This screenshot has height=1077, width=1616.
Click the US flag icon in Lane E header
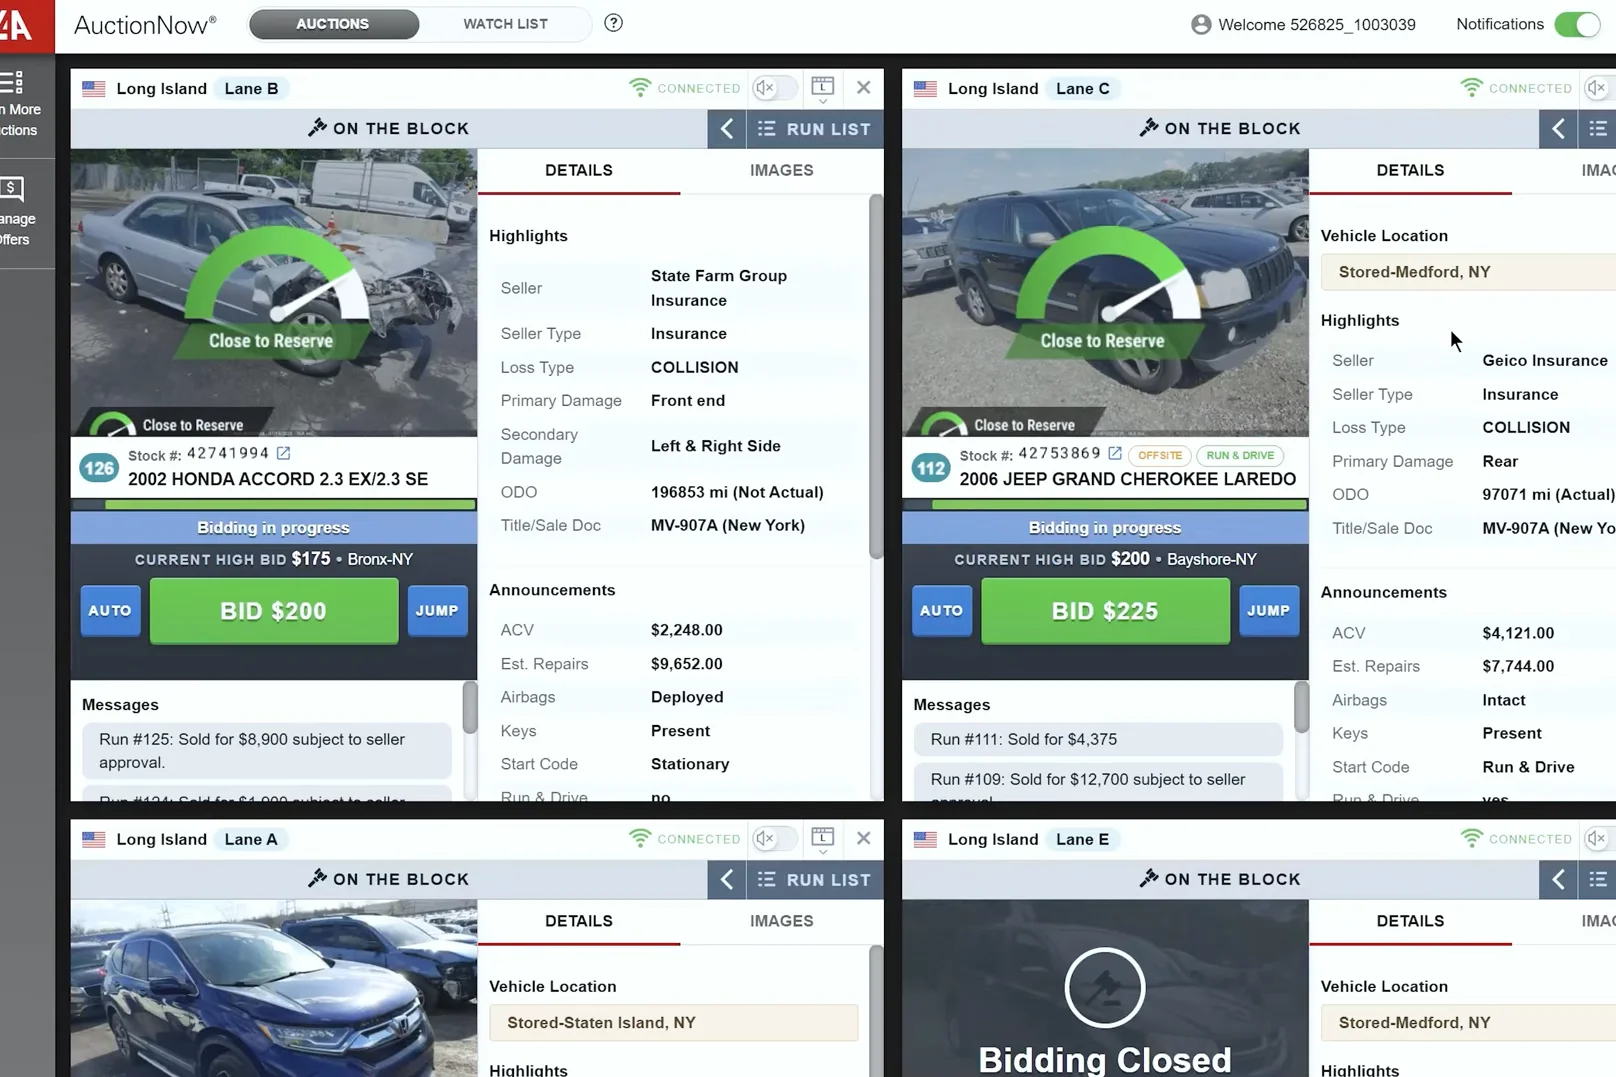point(925,839)
